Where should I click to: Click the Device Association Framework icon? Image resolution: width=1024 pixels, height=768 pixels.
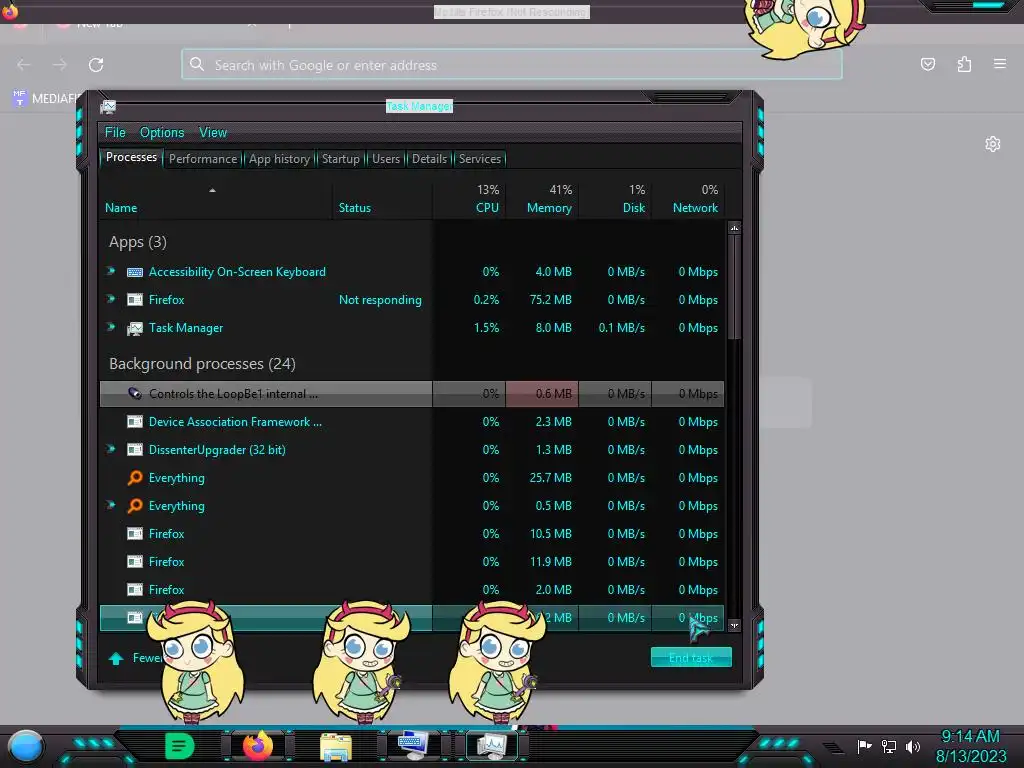pyautogui.click(x=135, y=422)
